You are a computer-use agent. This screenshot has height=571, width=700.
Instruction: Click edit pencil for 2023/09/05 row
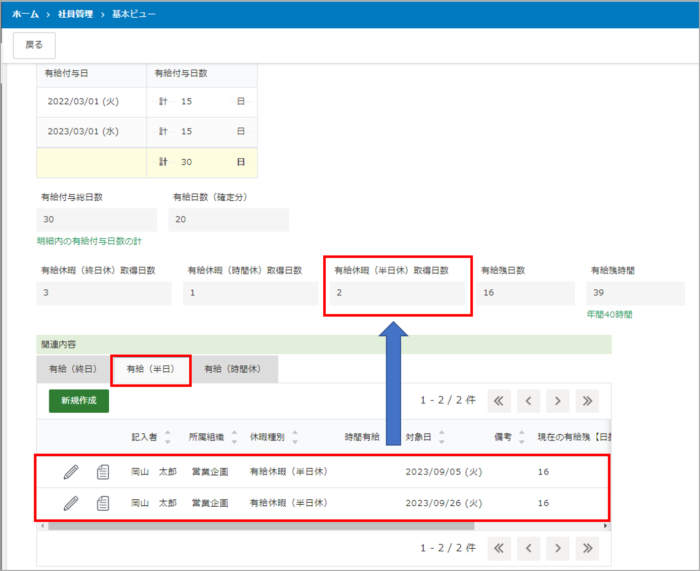(x=71, y=472)
